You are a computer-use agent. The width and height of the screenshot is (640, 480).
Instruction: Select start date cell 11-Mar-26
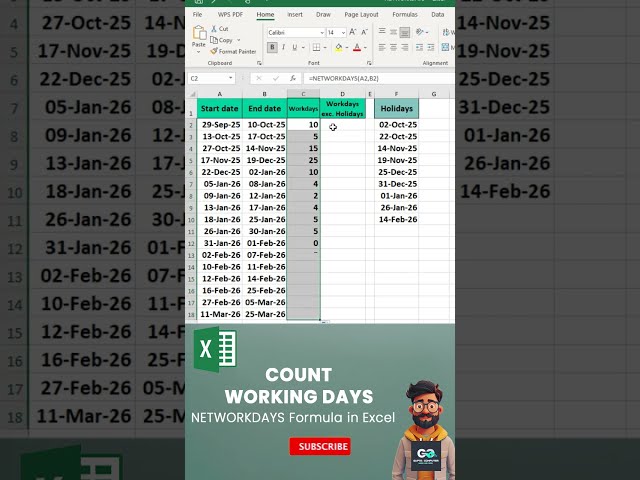point(220,314)
